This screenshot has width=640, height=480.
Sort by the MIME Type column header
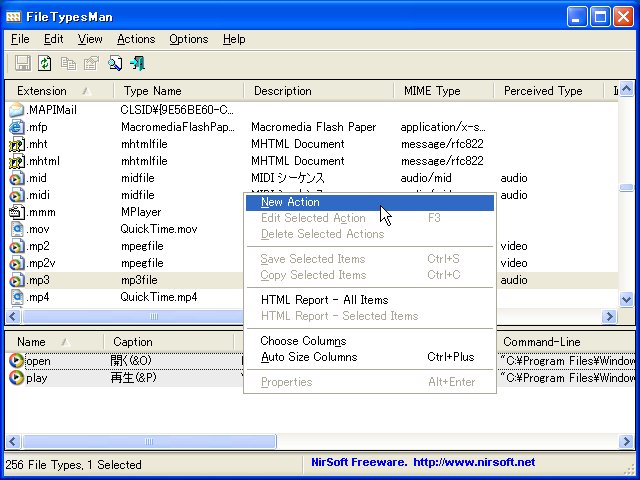click(444, 91)
